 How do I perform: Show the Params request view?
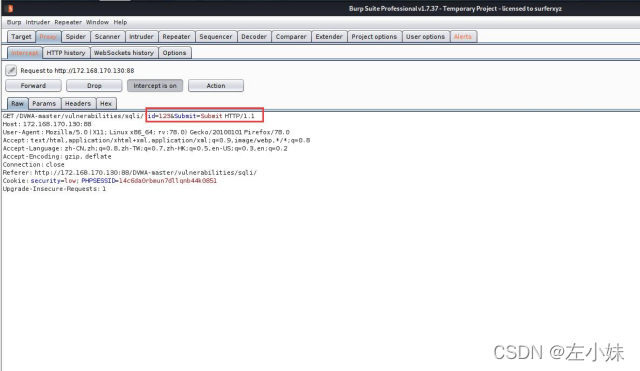(x=44, y=104)
